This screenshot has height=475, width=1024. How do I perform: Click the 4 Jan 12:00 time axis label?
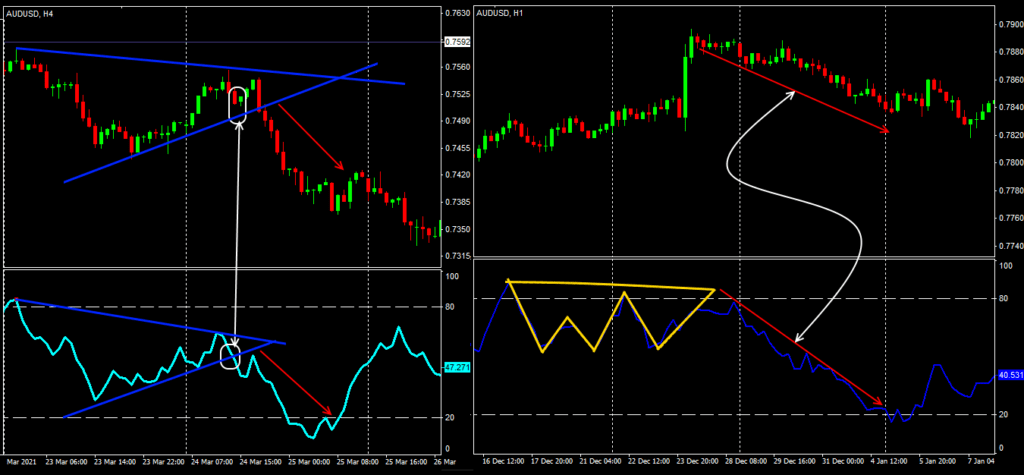click(x=888, y=463)
